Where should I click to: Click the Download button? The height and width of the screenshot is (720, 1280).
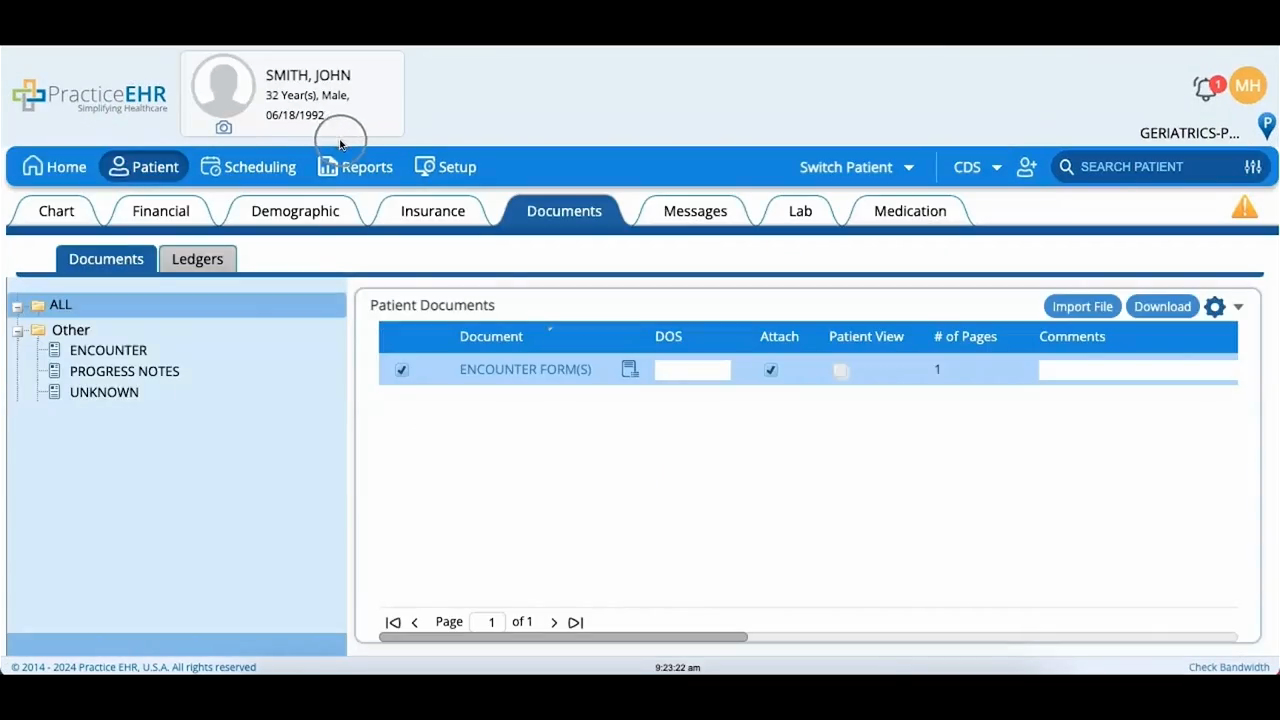[1162, 307]
